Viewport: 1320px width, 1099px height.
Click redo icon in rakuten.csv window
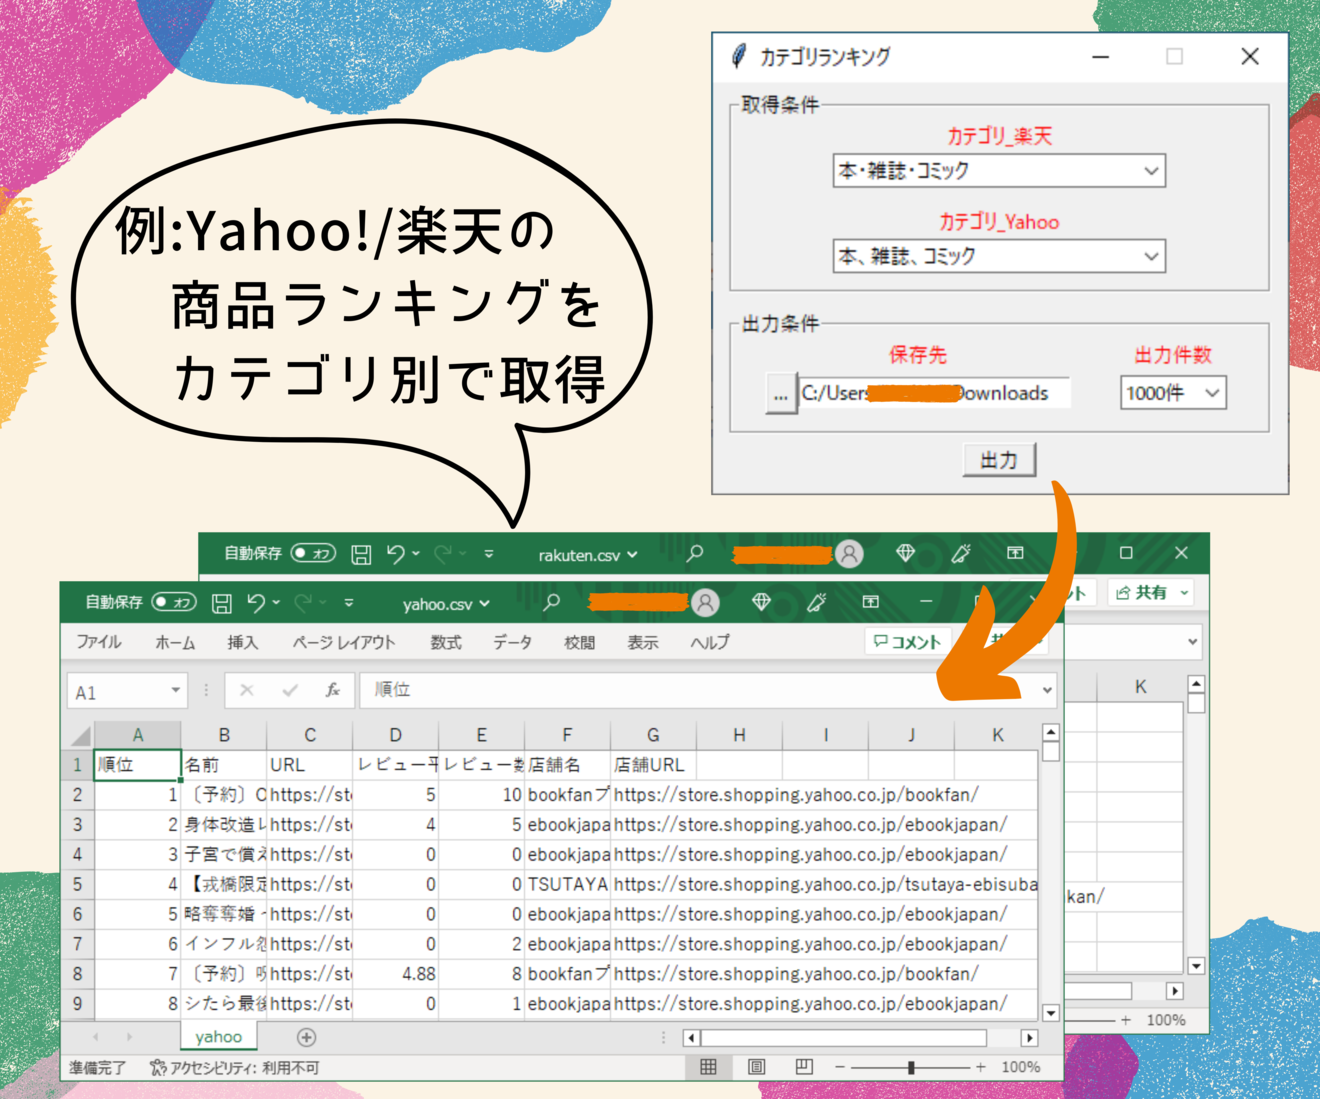click(x=443, y=553)
